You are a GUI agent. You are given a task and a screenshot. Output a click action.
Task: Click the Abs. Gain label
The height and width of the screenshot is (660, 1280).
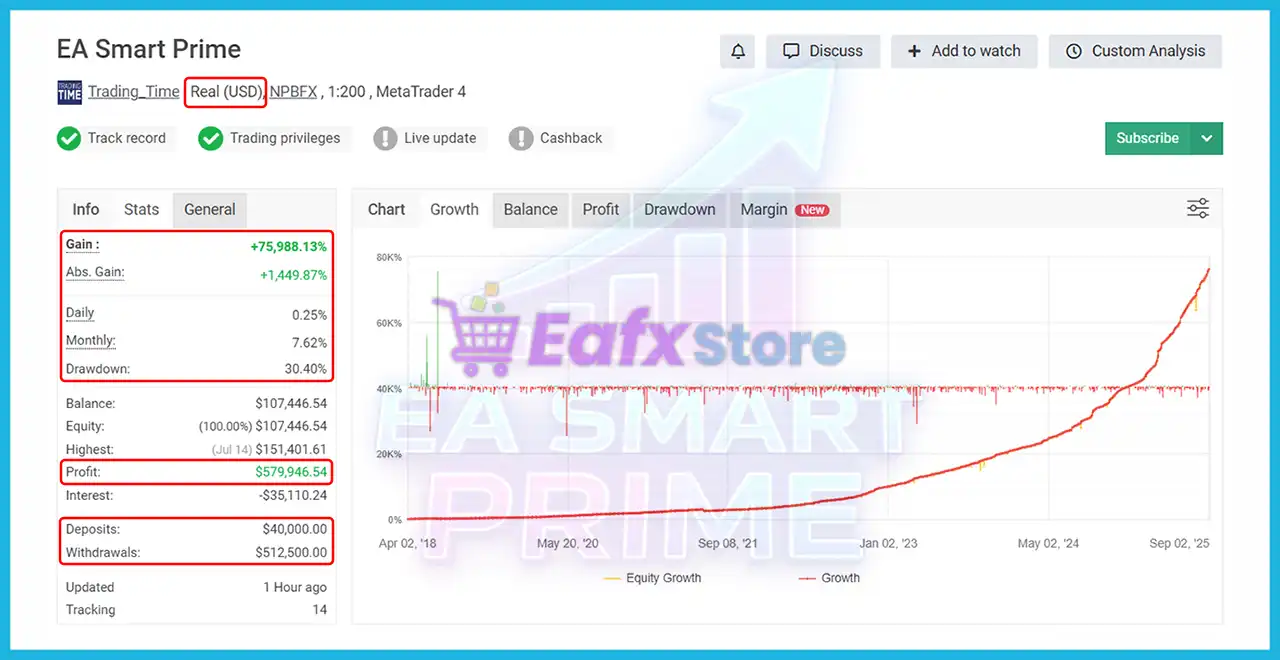tap(95, 272)
